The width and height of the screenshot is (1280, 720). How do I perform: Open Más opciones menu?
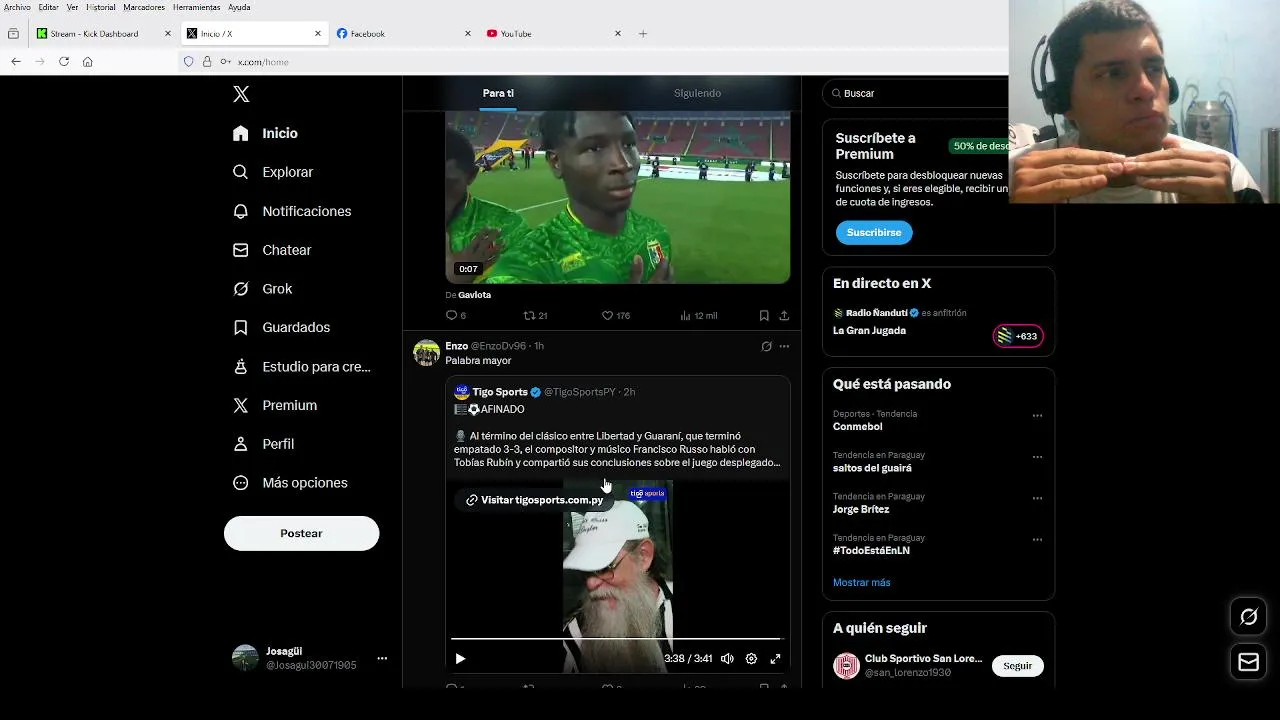290,483
